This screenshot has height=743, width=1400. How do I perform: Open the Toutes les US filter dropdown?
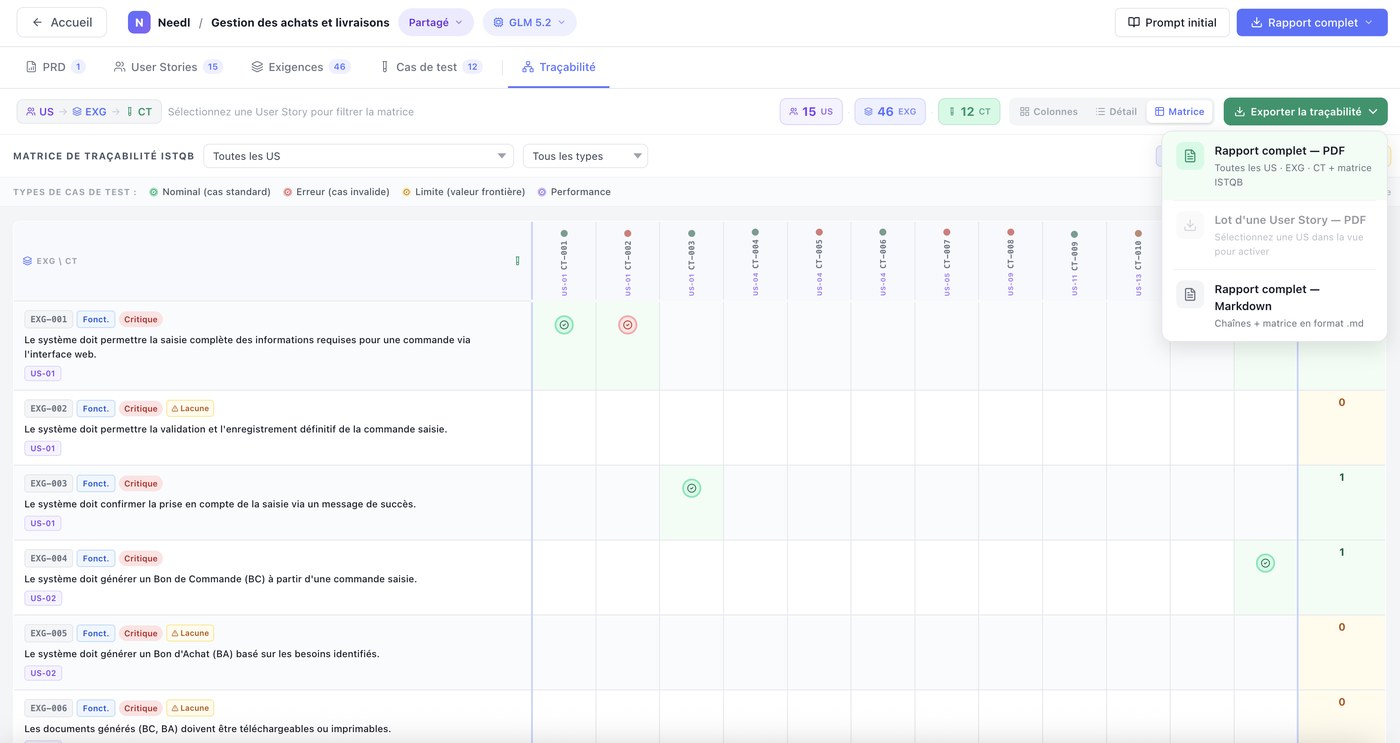(358, 156)
